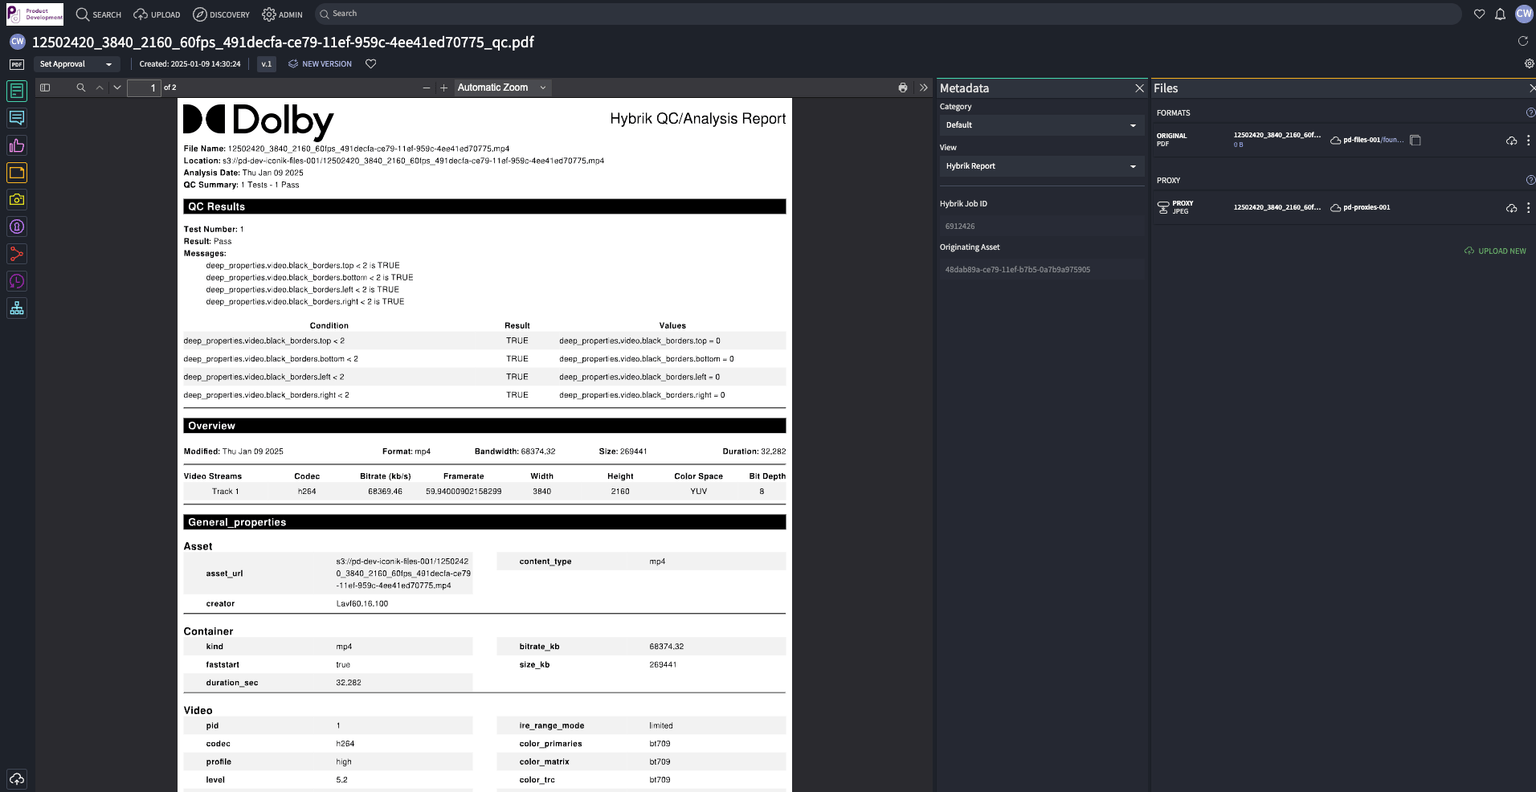
Task: Go to previous PDF page arrow
Action: coord(99,88)
